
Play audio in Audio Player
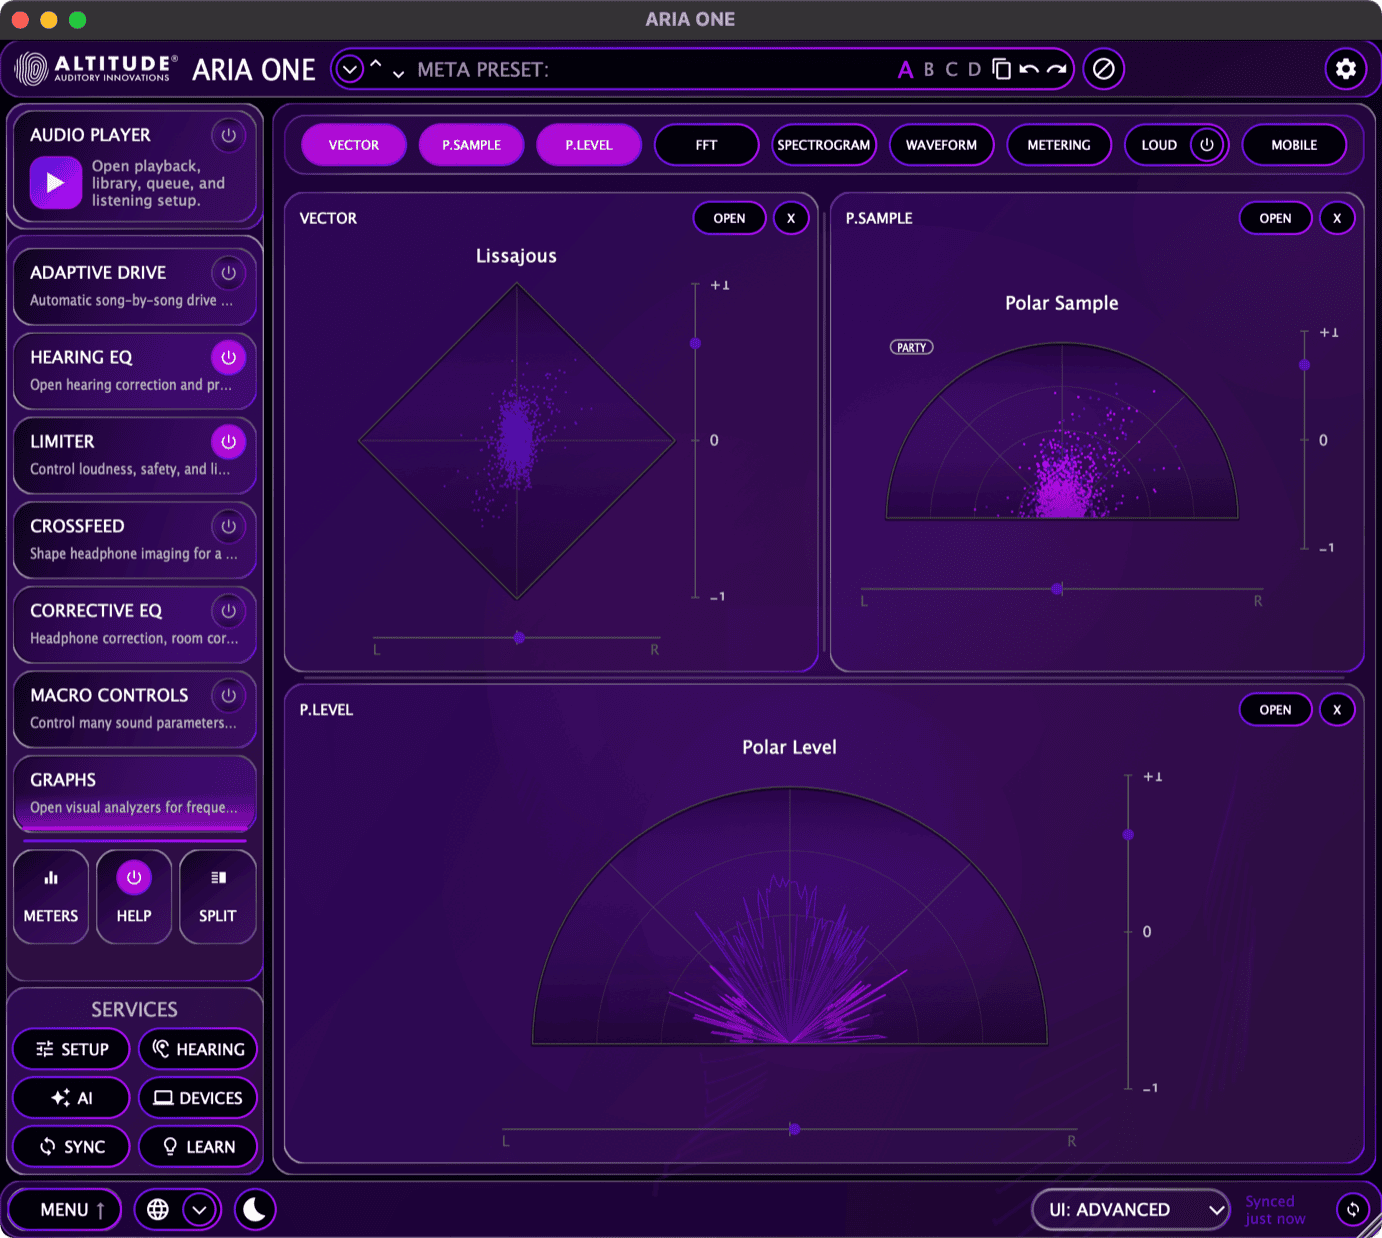tap(56, 183)
